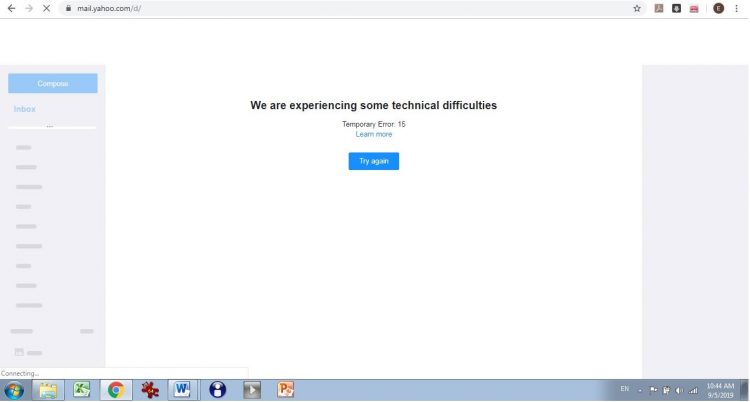Screen dimensions: 750x402
Task: Open the Adobe PDF extension icon
Action: tap(659, 8)
